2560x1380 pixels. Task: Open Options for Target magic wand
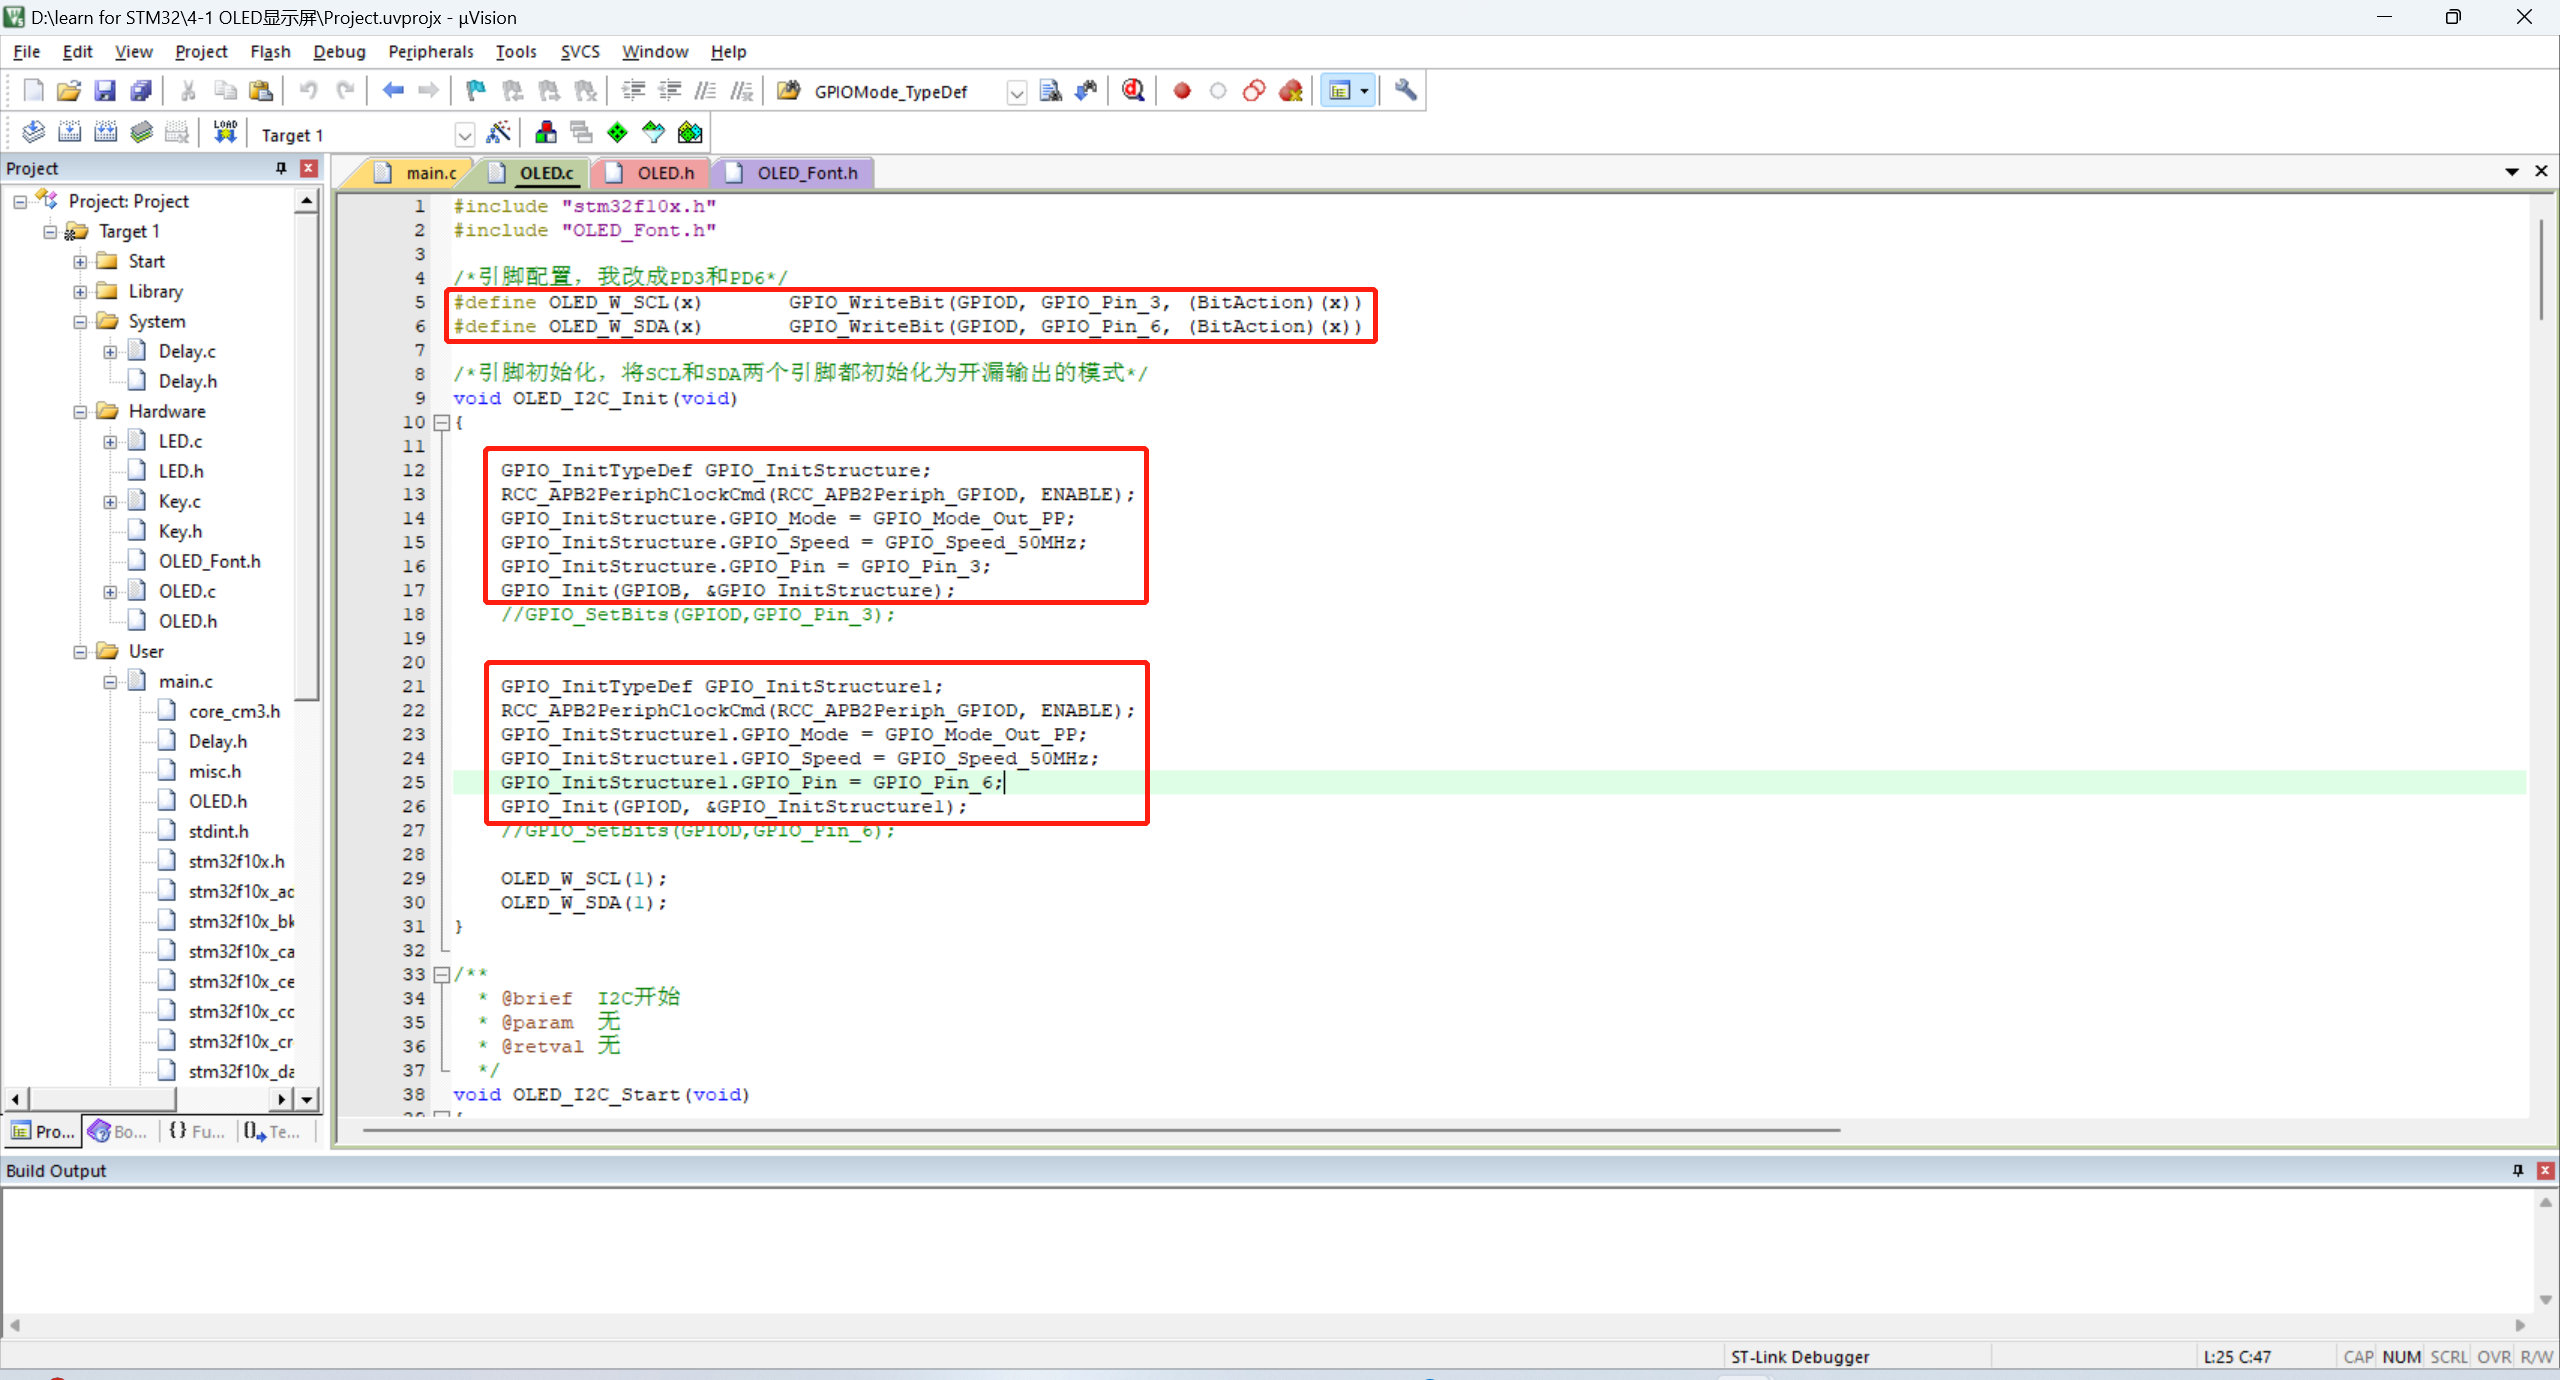(x=498, y=132)
